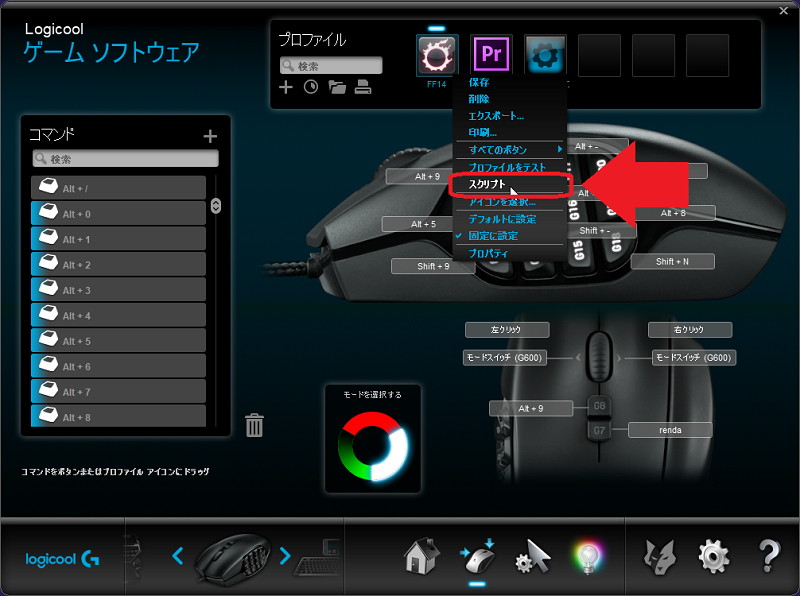Choose 削除 in context menu

479,99
